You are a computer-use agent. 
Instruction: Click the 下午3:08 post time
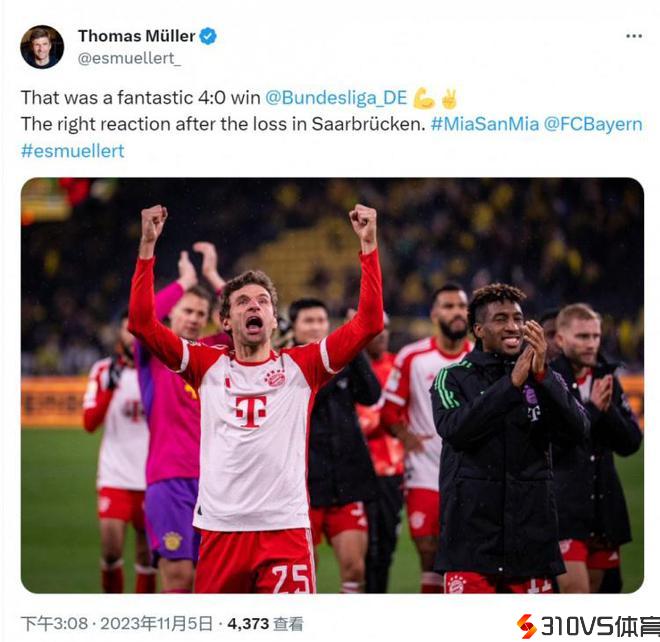click(54, 623)
